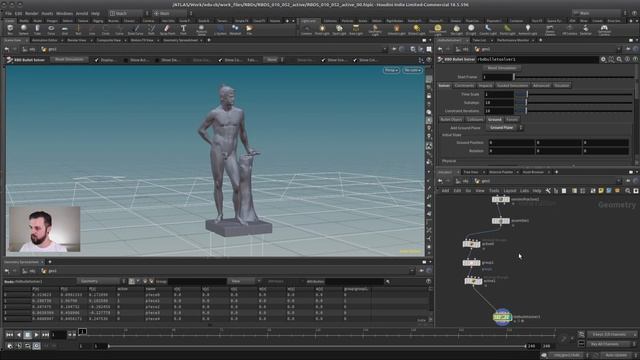
Task: Switch to the Constraints parameter tab
Action: point(464,85)
